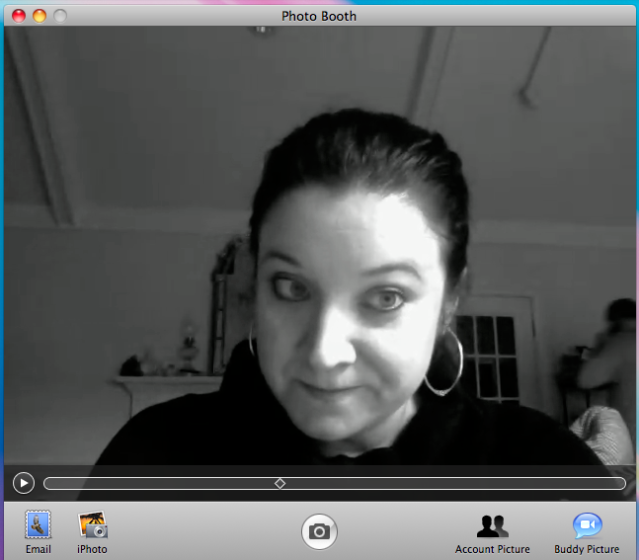Open iPhoto with the iPhoto icon
This screenshot has height=560, width=639.
[x=92, y=524]
